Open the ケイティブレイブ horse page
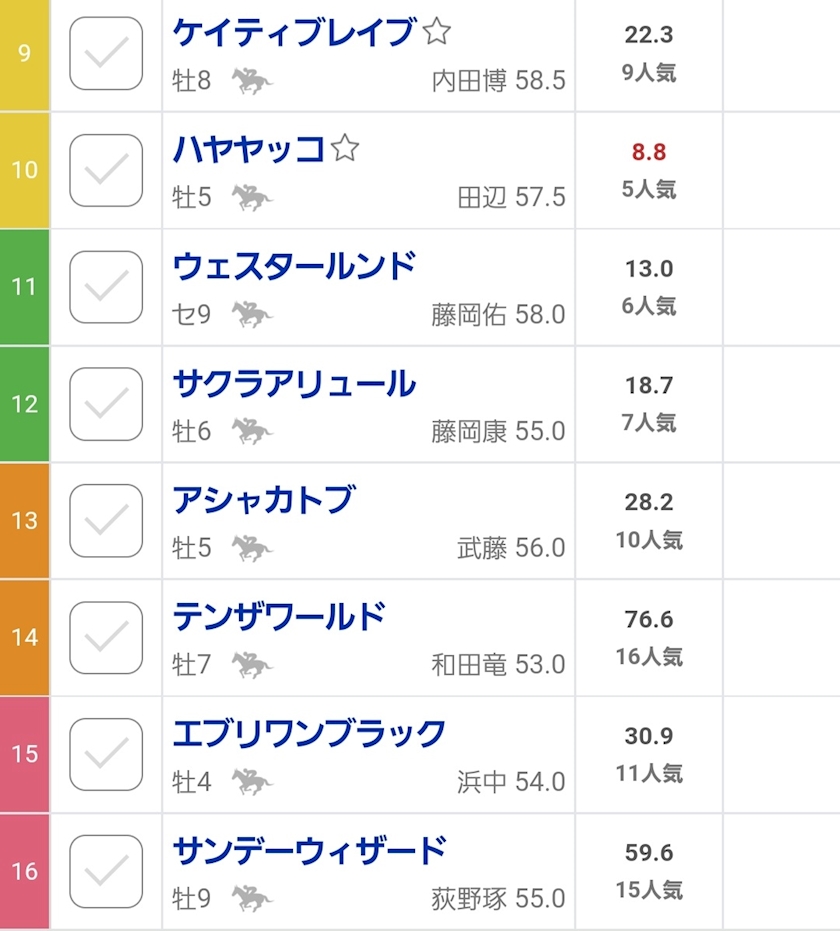840x931 pixels. pyautogui.click(x=293, y=33)
